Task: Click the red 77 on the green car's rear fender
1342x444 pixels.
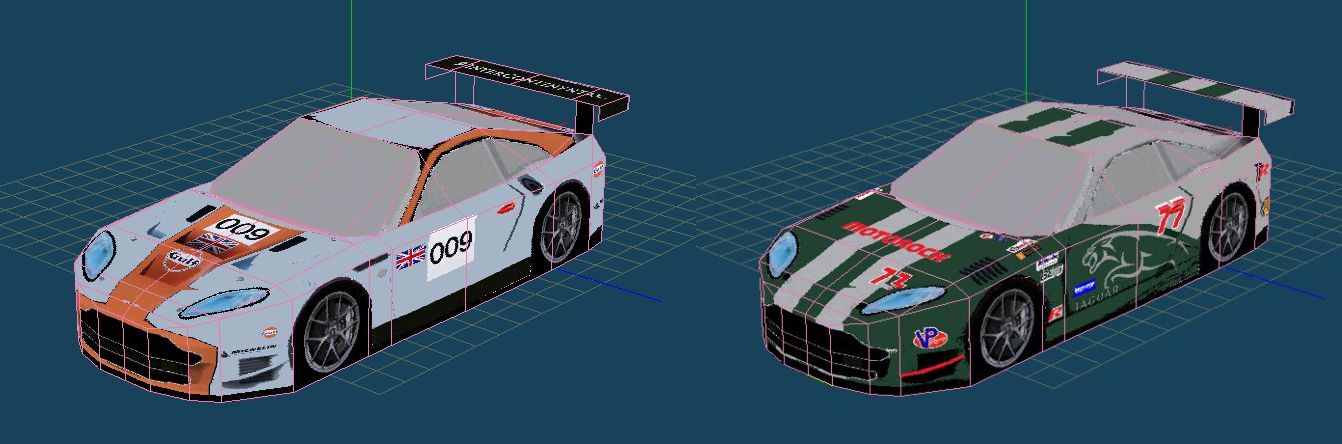Action: pyautogui.click(x=1171, y=217)
